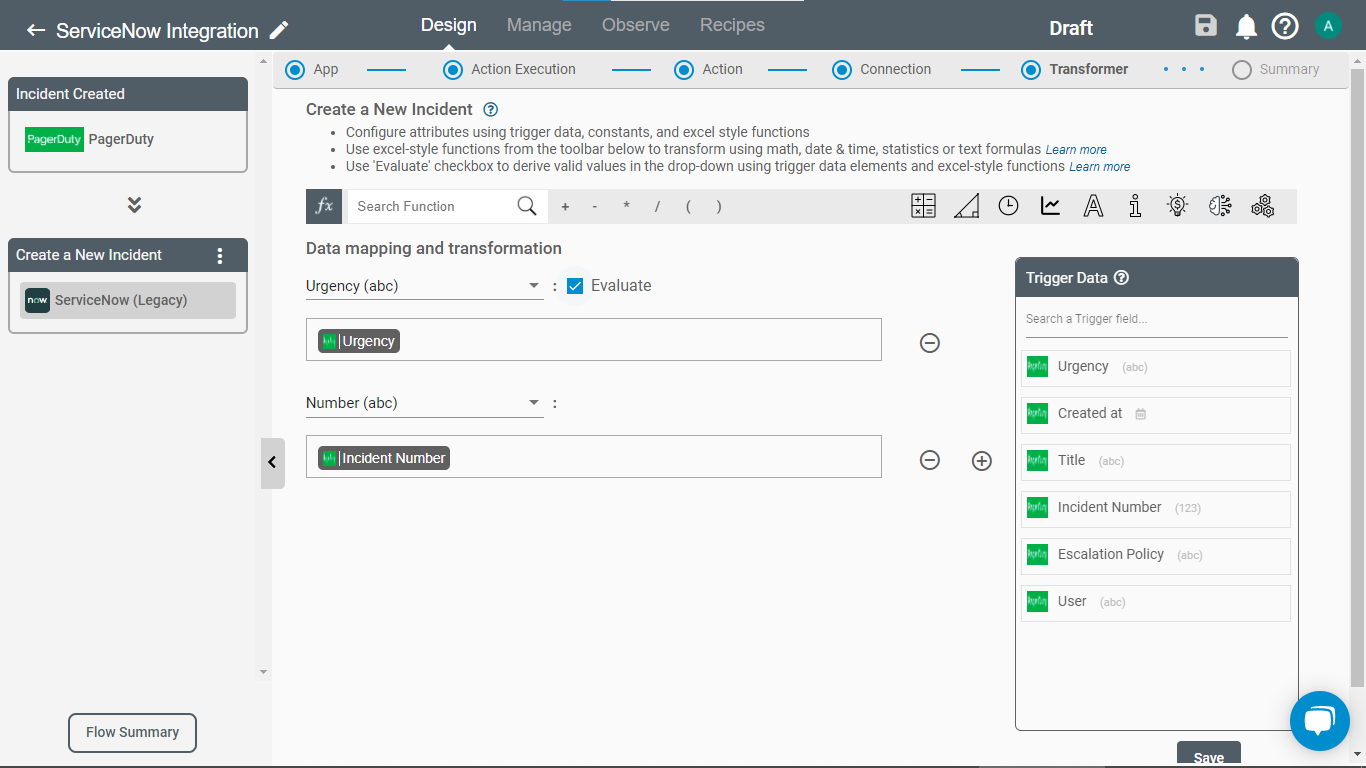The image size is (1366, 768).
Task: Open the Number (abc) attribute dropdown
Action: click(x=424, y=403)
